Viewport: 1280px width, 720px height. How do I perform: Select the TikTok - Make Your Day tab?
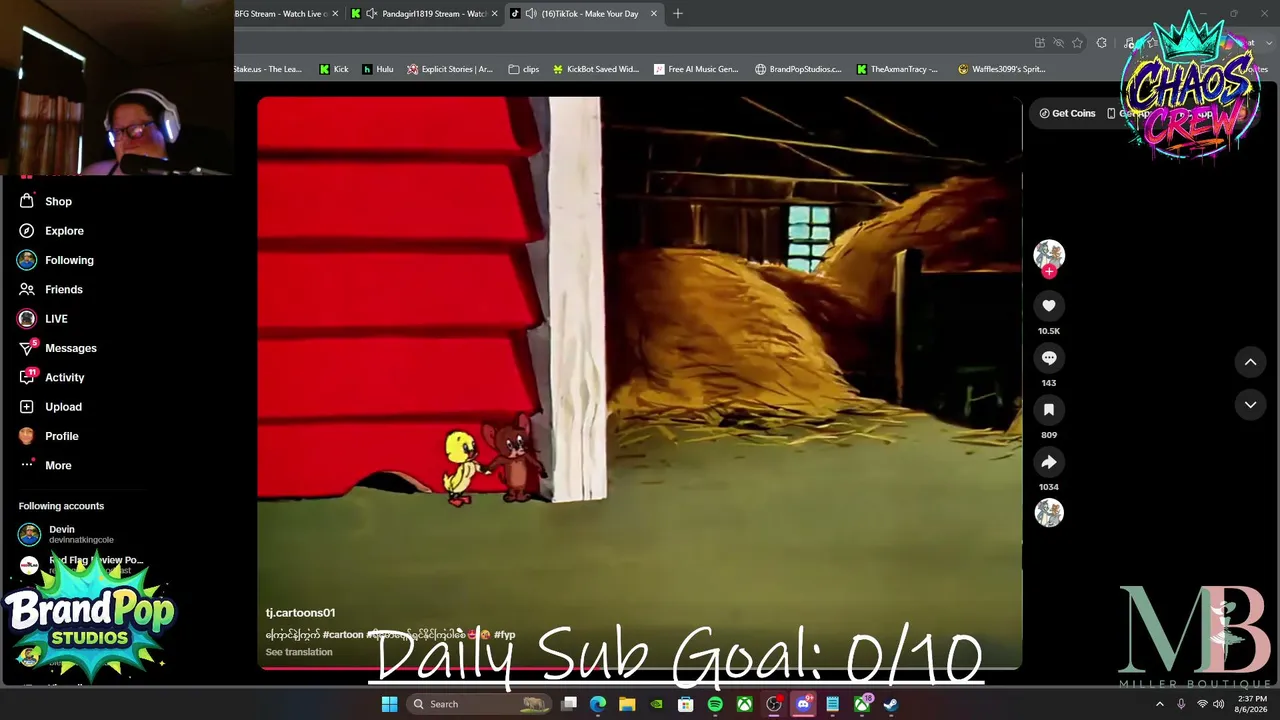590,14
